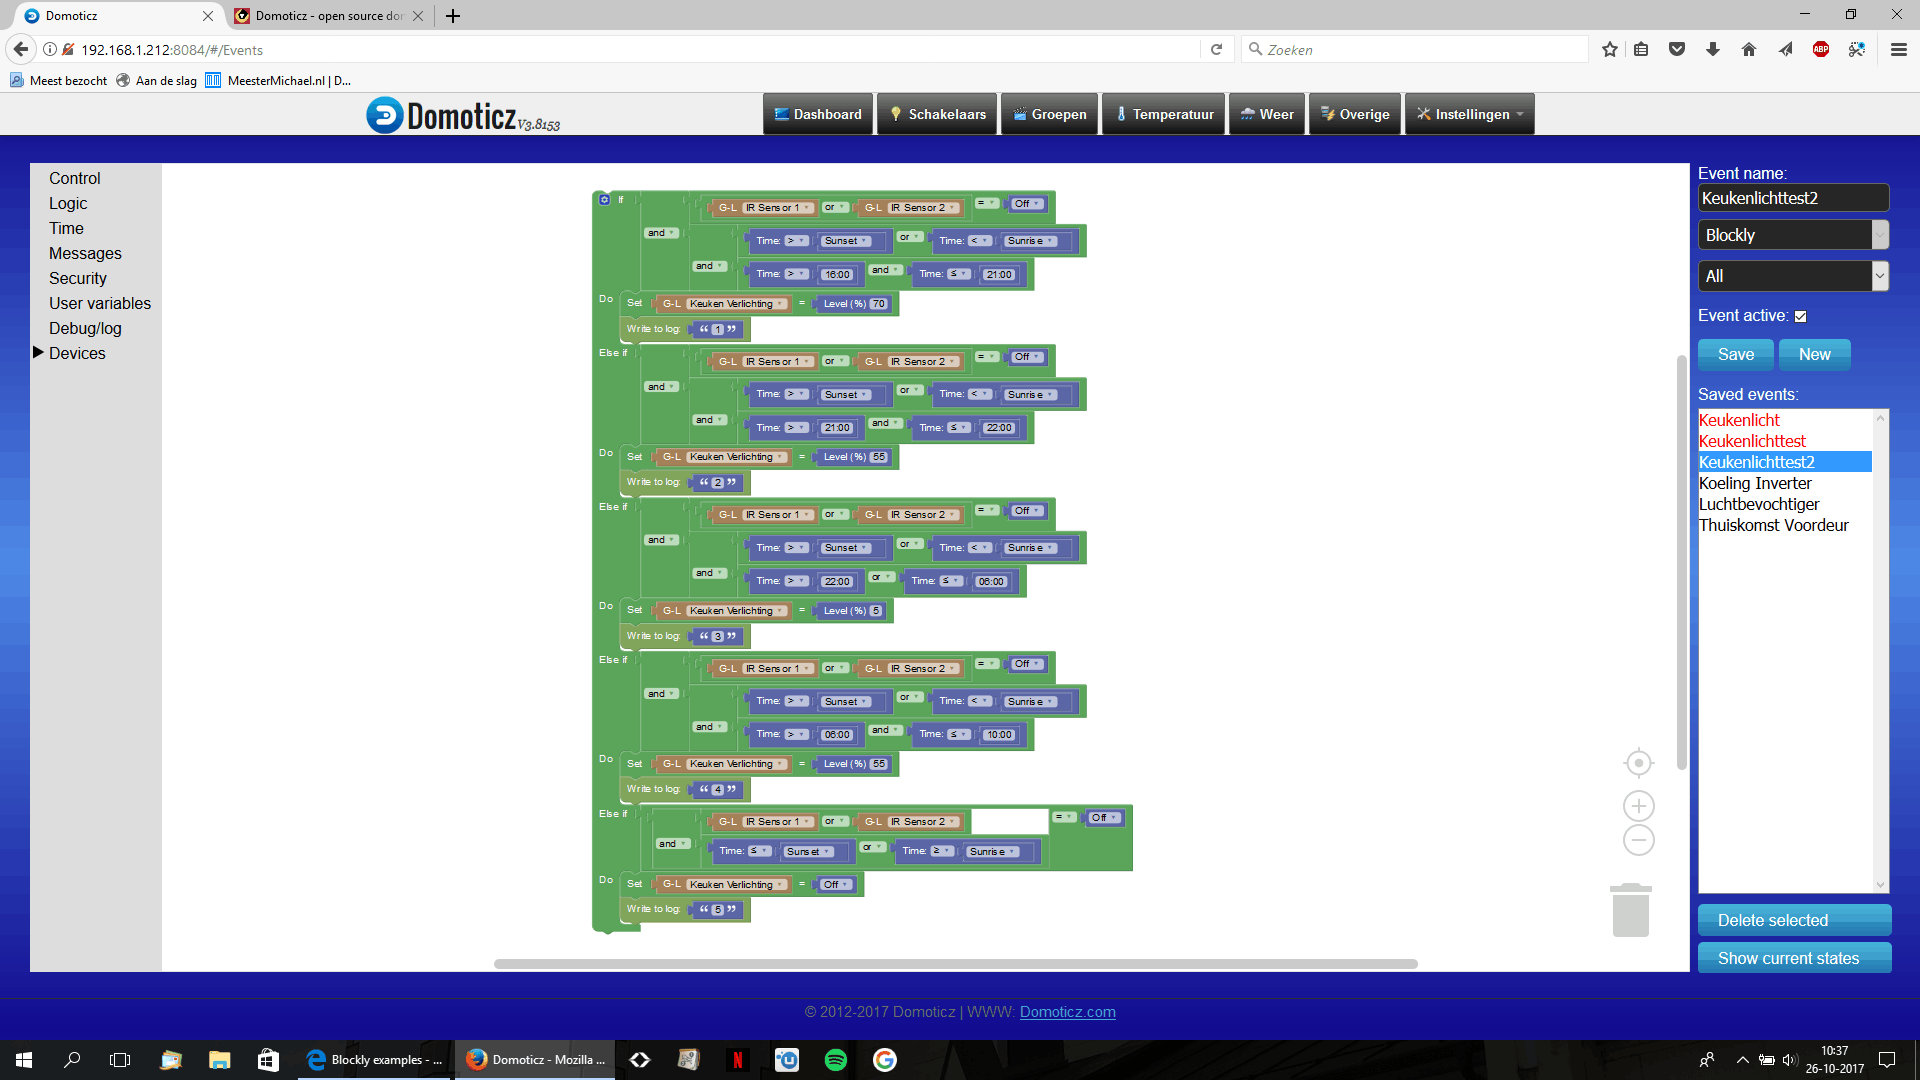
Task: Go to the Temperatuur tab
Action: 1164,114
